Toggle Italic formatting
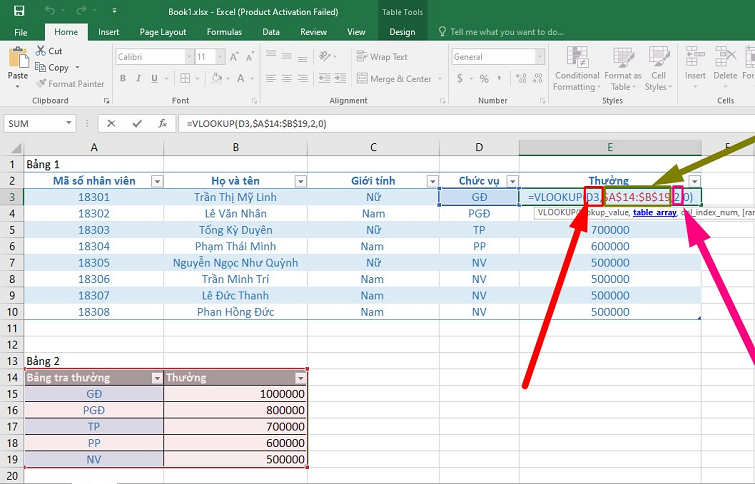The image size is (755, 484). pyautogui.click(x=138, y=78)
